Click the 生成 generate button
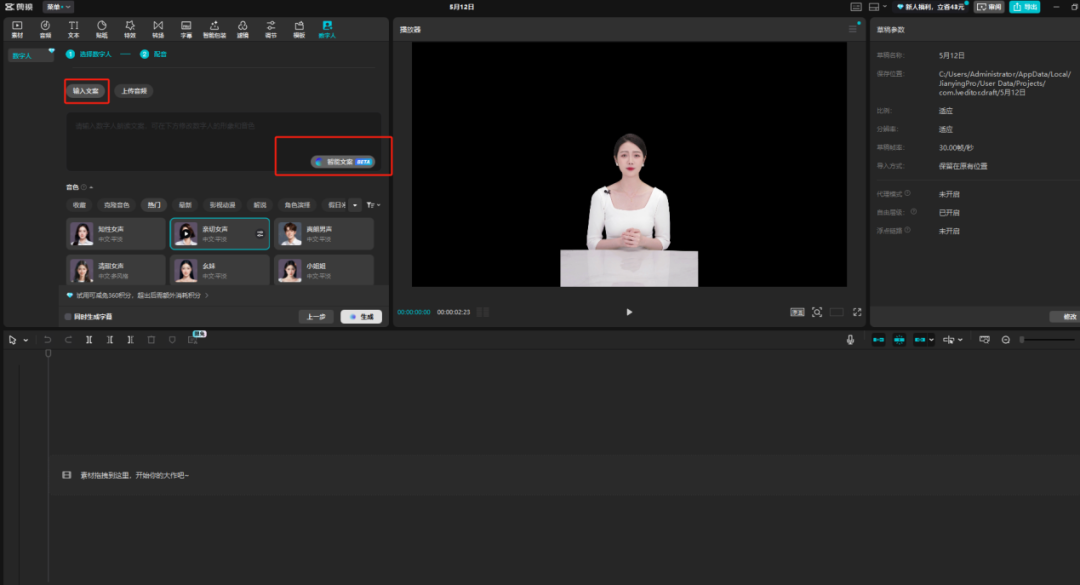The width and height of the screenshot is (1080, 585). click(x=361, y=317)
